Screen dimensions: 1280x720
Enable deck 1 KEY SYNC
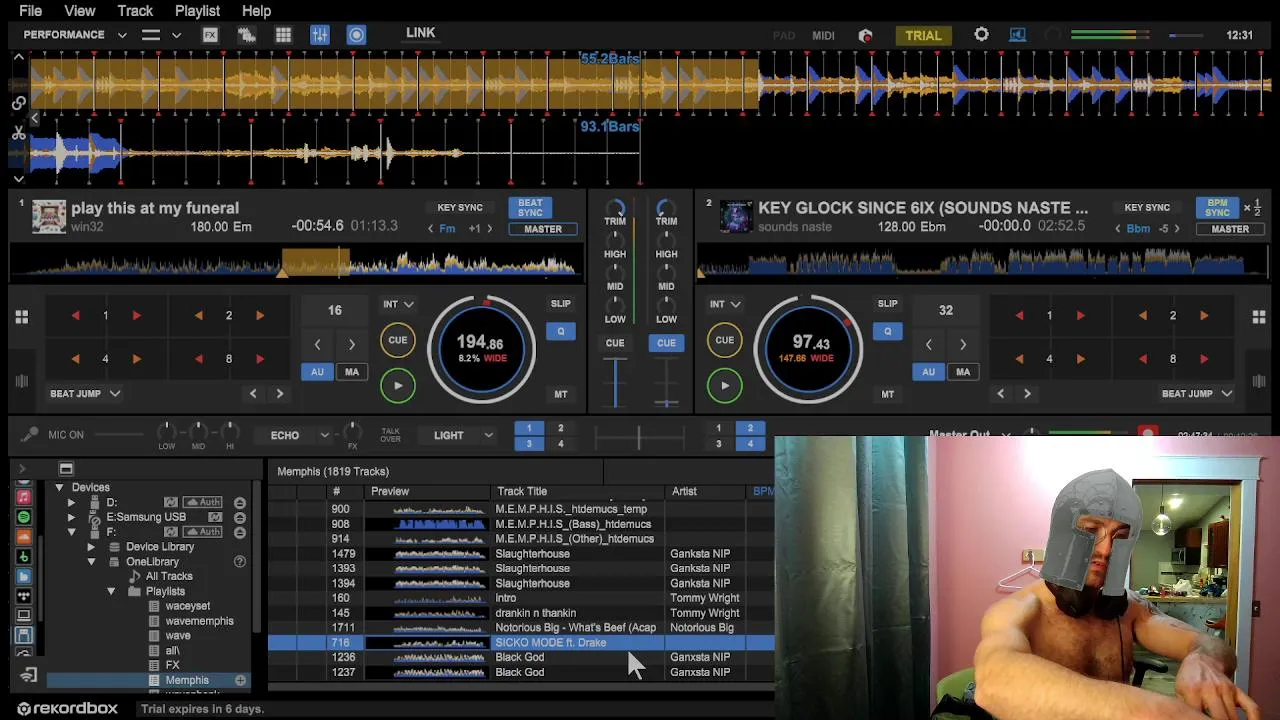pyautogui.click(x=460, y=207)
